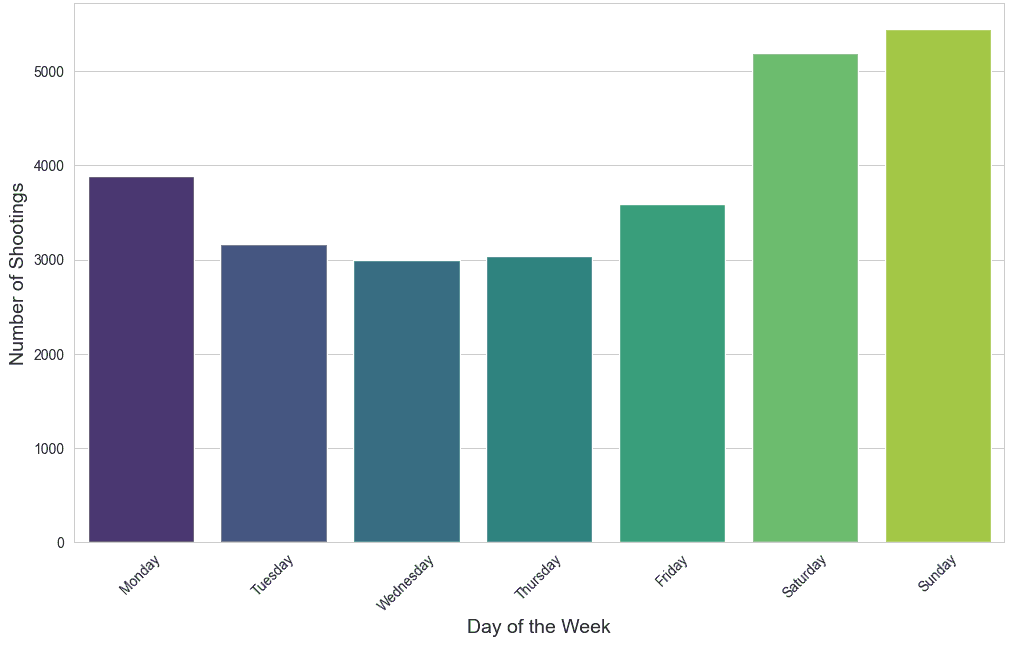Click the Friday bar

672,374
